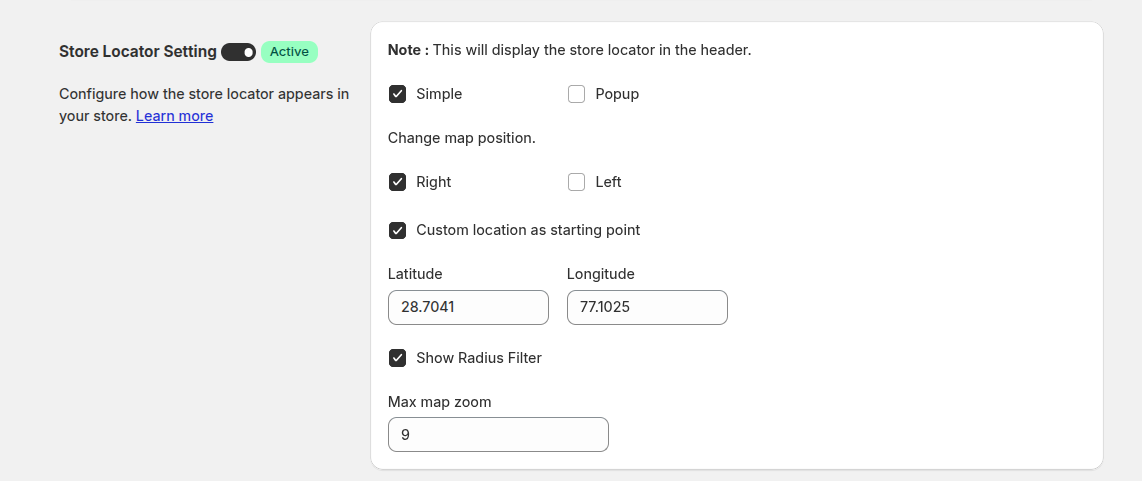Toggle the Store Locator Setting switch

tap(238, 52)
